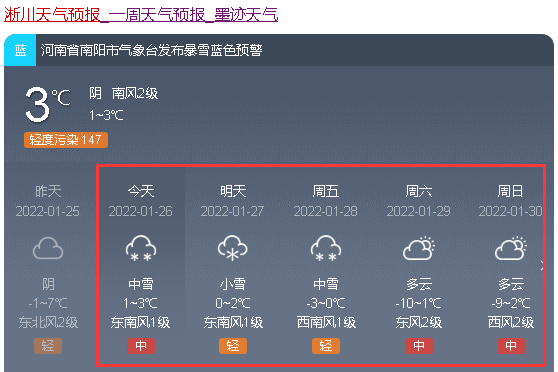Click the date 2022-01-29
Screen dimensions: 558x372
pos(419,211)
